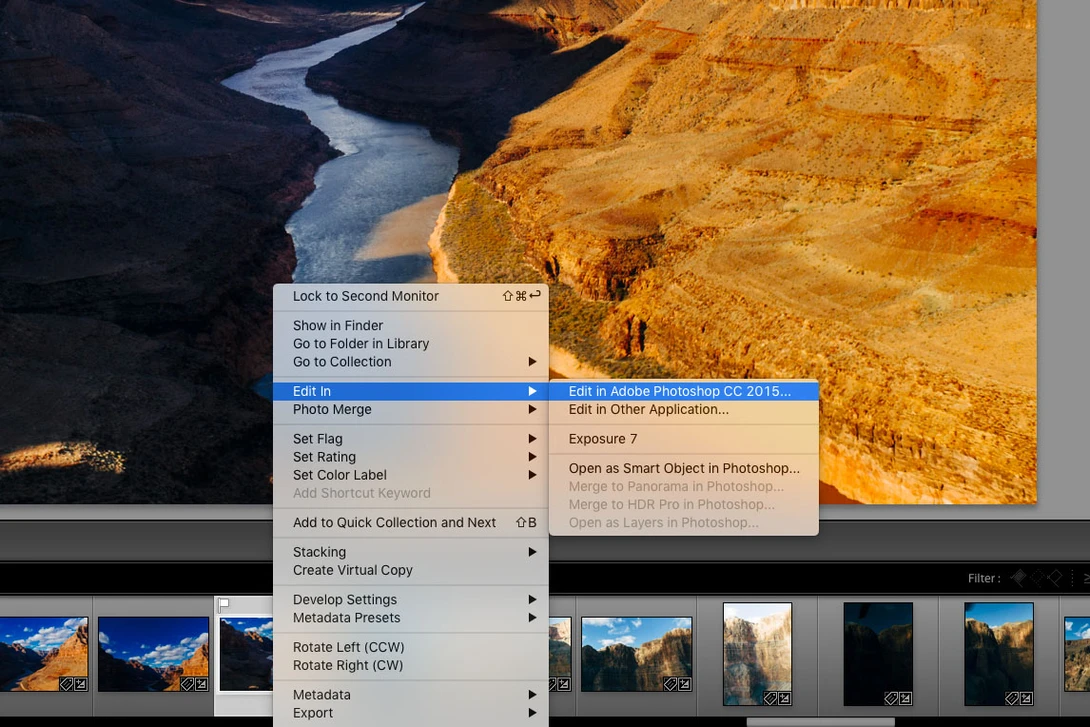The height and width of the screenshot is (727, 1090).
Task: Select the darkest portrait thumbnail in the filmstrip
Action: coord(878,654)
